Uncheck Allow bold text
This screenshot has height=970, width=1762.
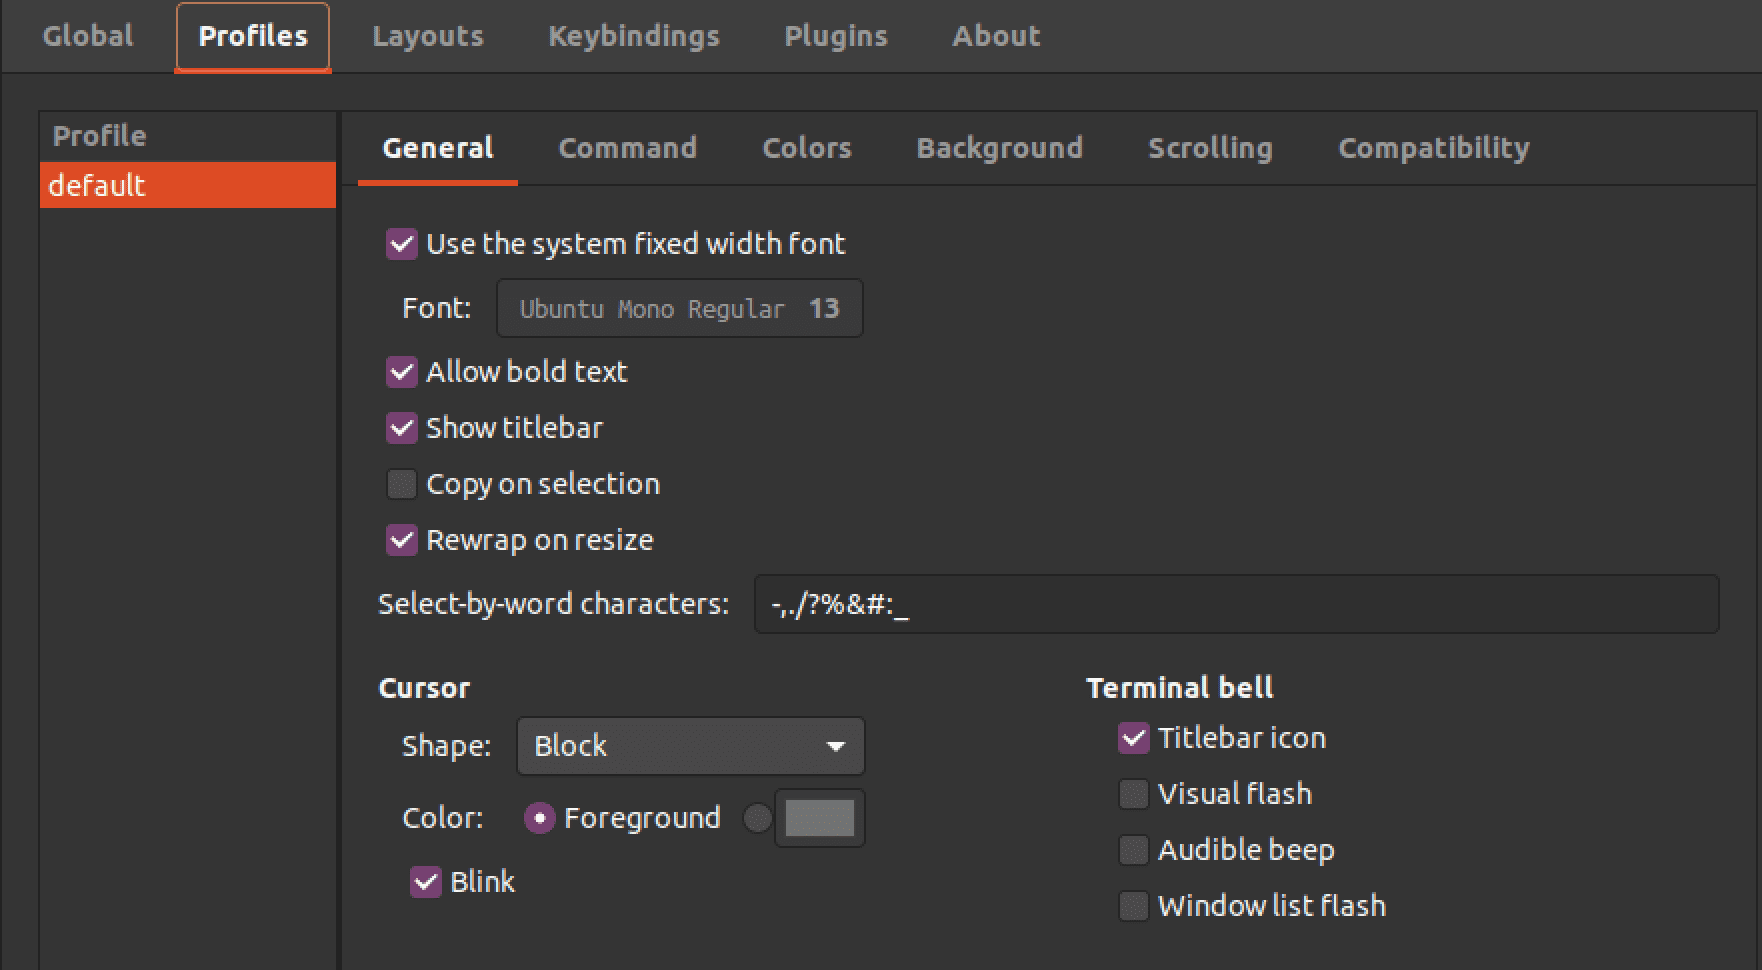coord(401,372)
